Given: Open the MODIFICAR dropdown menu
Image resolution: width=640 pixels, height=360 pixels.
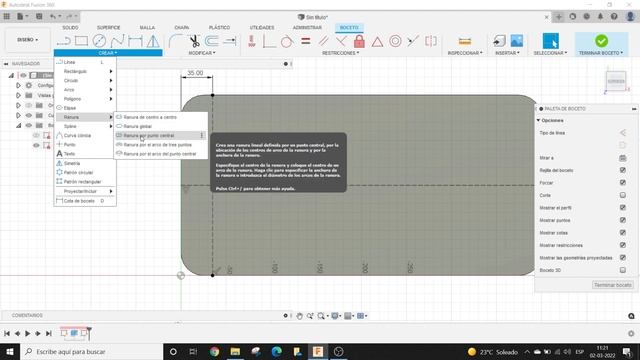Looking at the screenshot, I should 202,53.
